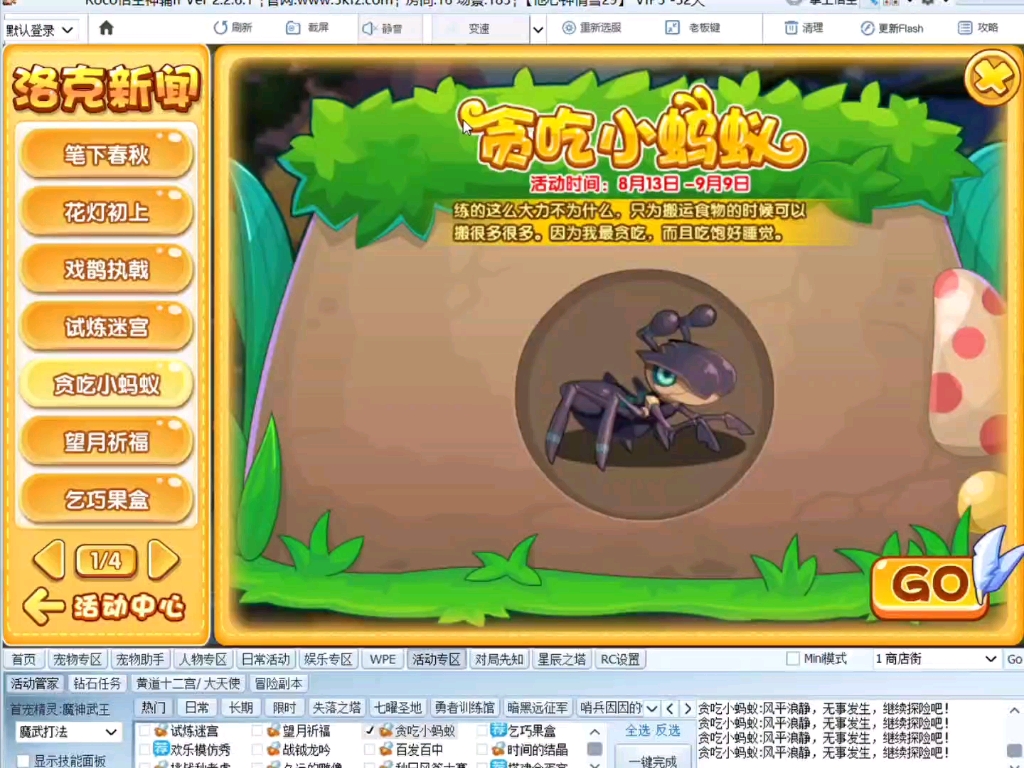Image resolution: width=1024 pixels, height=768 pixels.
Task: Open 笔下春秋 news item
Action: 106,155
